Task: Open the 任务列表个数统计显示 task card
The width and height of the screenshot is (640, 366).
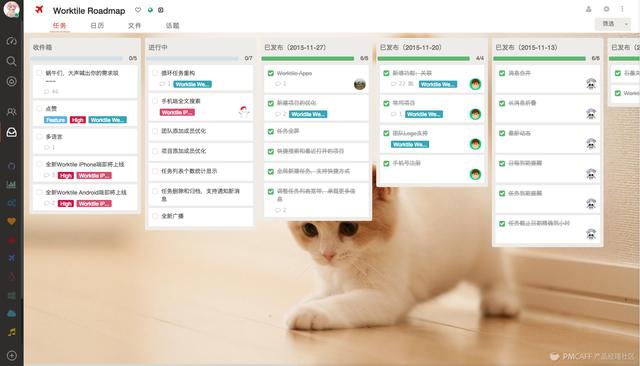Action: (200, 171)
